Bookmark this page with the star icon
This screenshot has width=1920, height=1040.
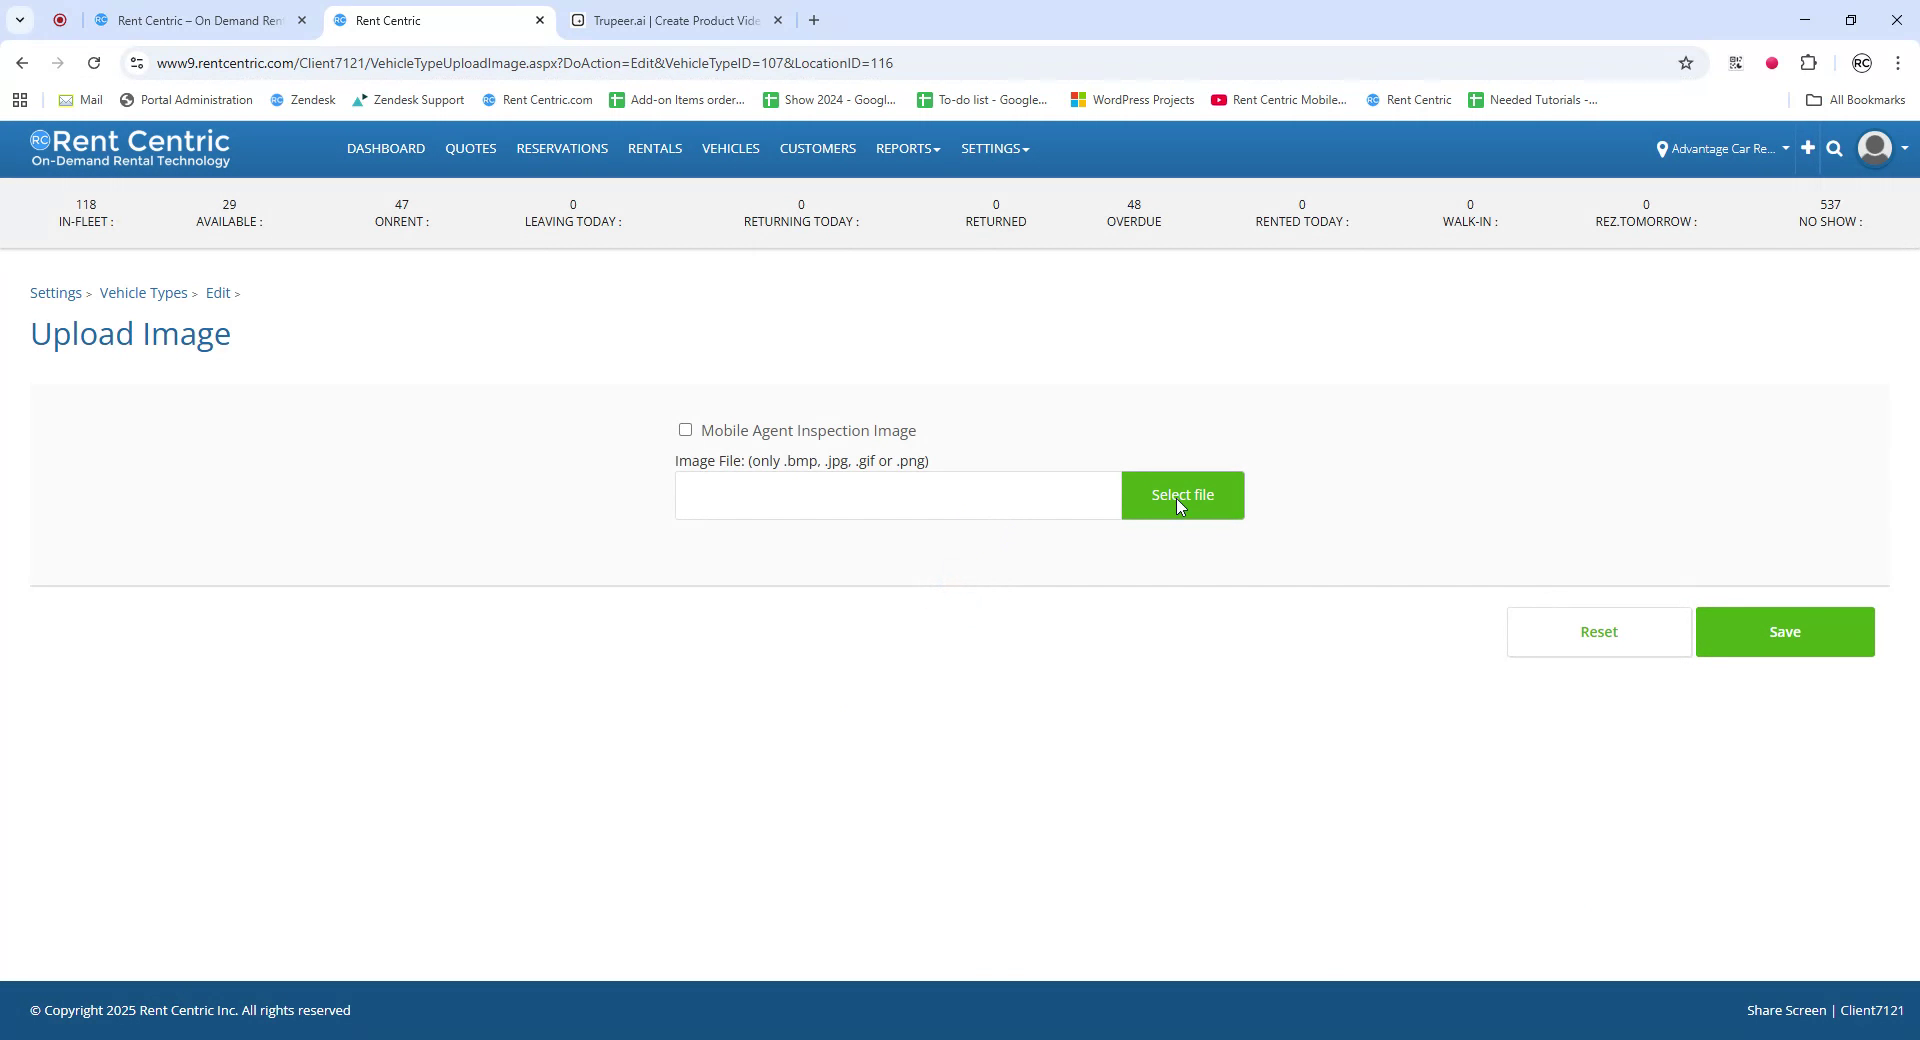coord(1686,63)
